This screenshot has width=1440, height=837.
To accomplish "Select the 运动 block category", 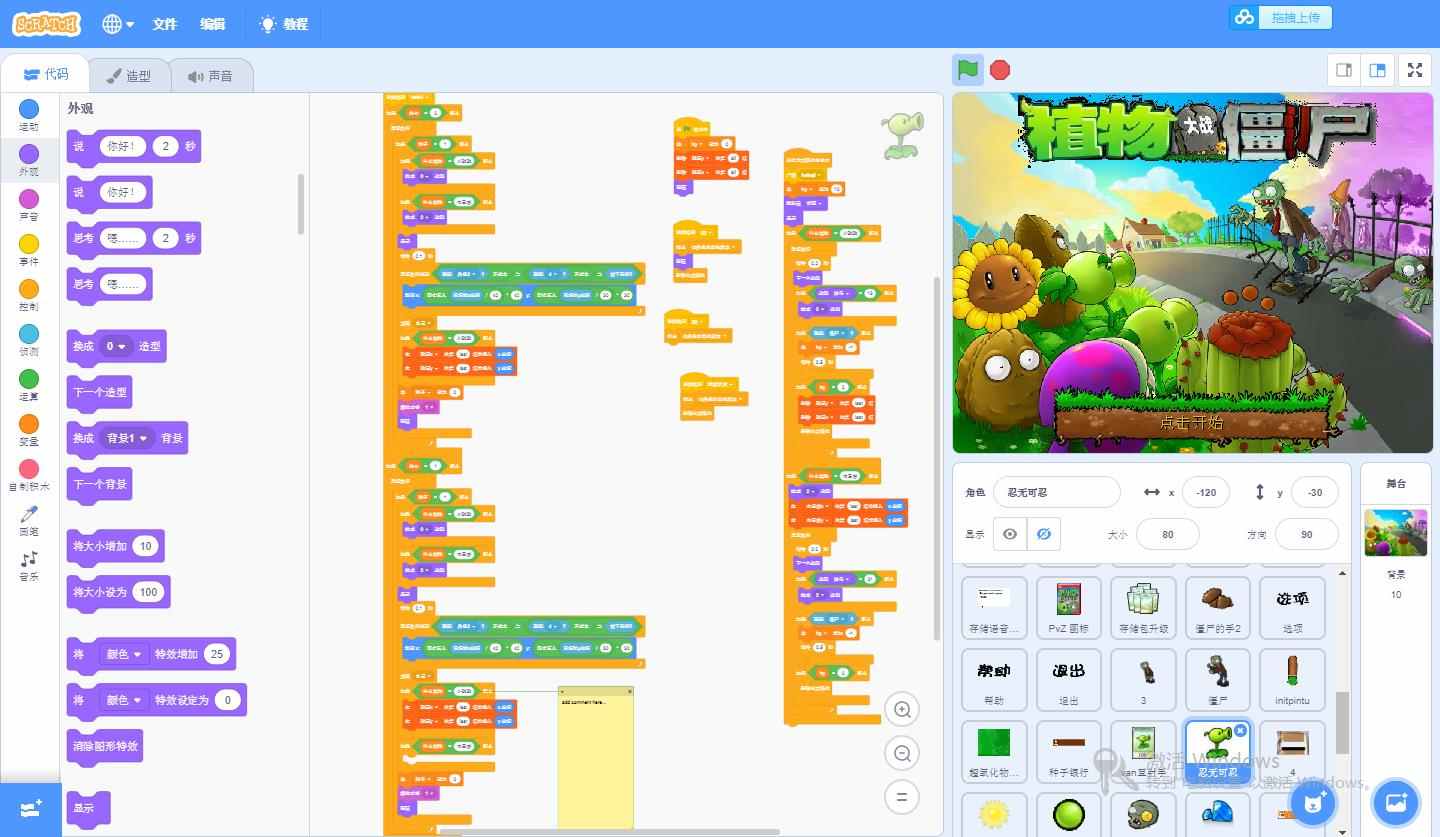I will tap(29, 115).
